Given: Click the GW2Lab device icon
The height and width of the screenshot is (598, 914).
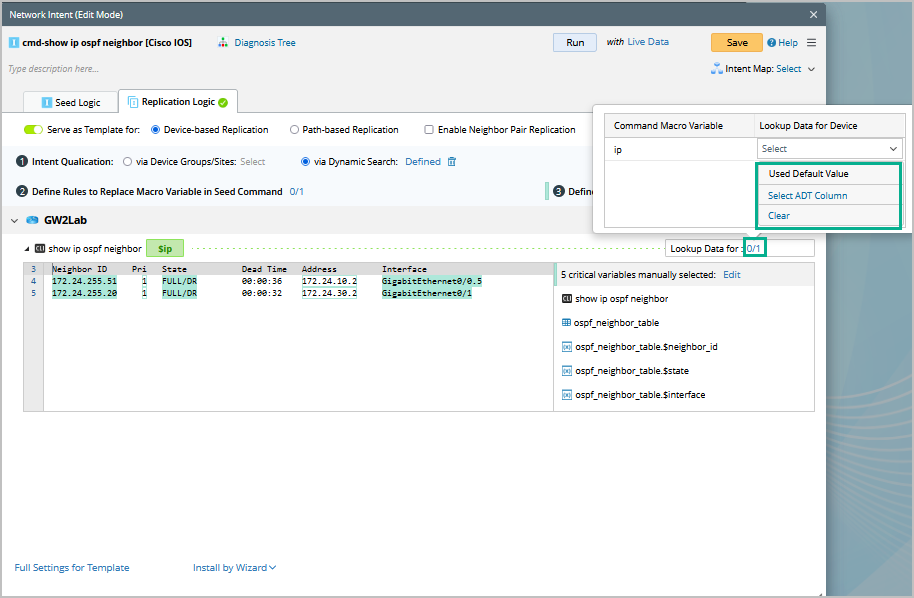Looking at the screenshot, I should pos(32,220).
